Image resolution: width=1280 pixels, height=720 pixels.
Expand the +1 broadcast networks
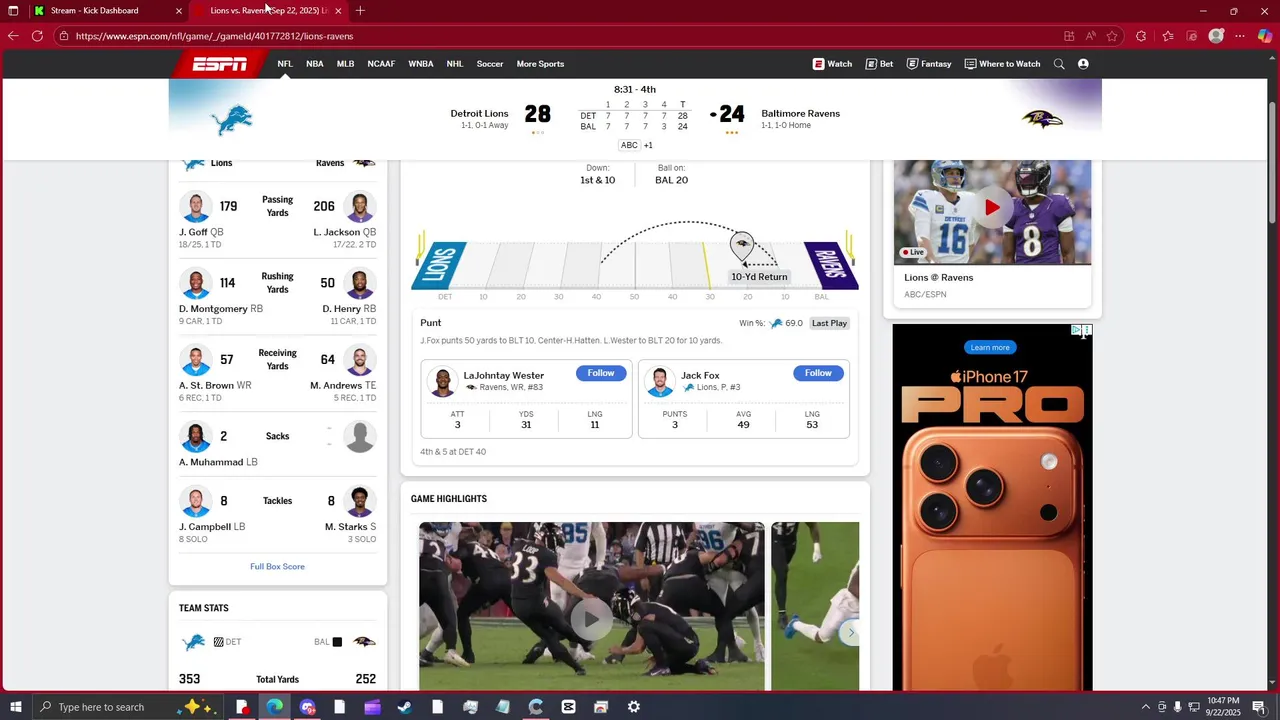click(648, 145)
